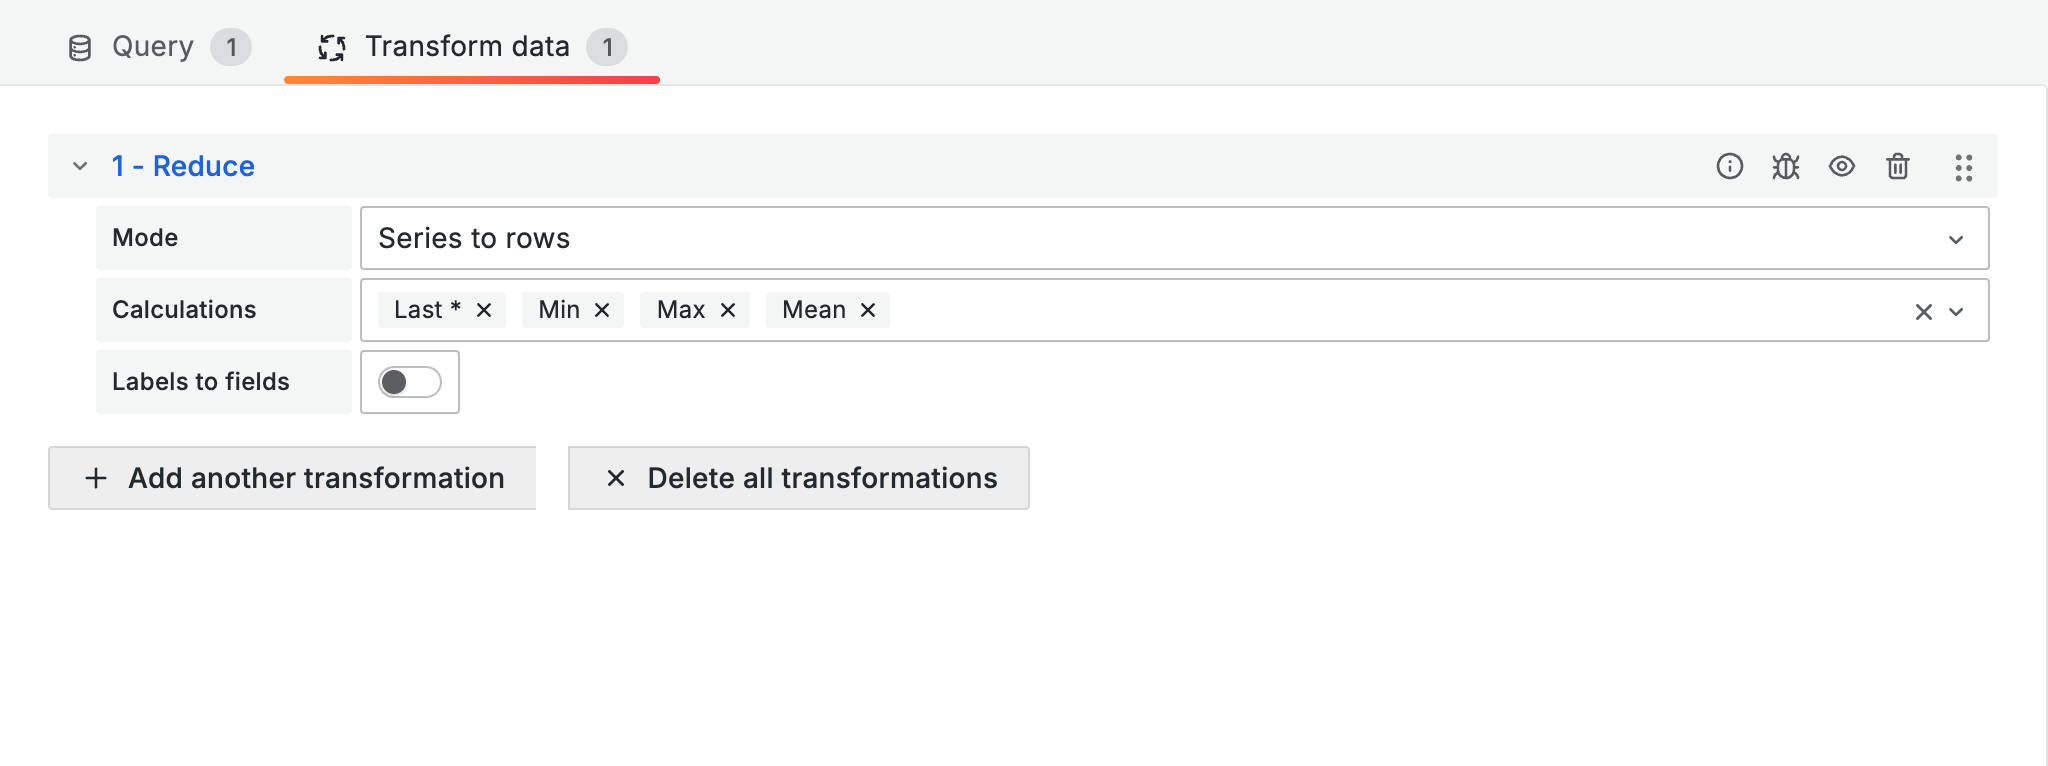The height and width of the screenshot is (766, 2048).
Task: Click Add another transformation button
Action: coord(292,478)
